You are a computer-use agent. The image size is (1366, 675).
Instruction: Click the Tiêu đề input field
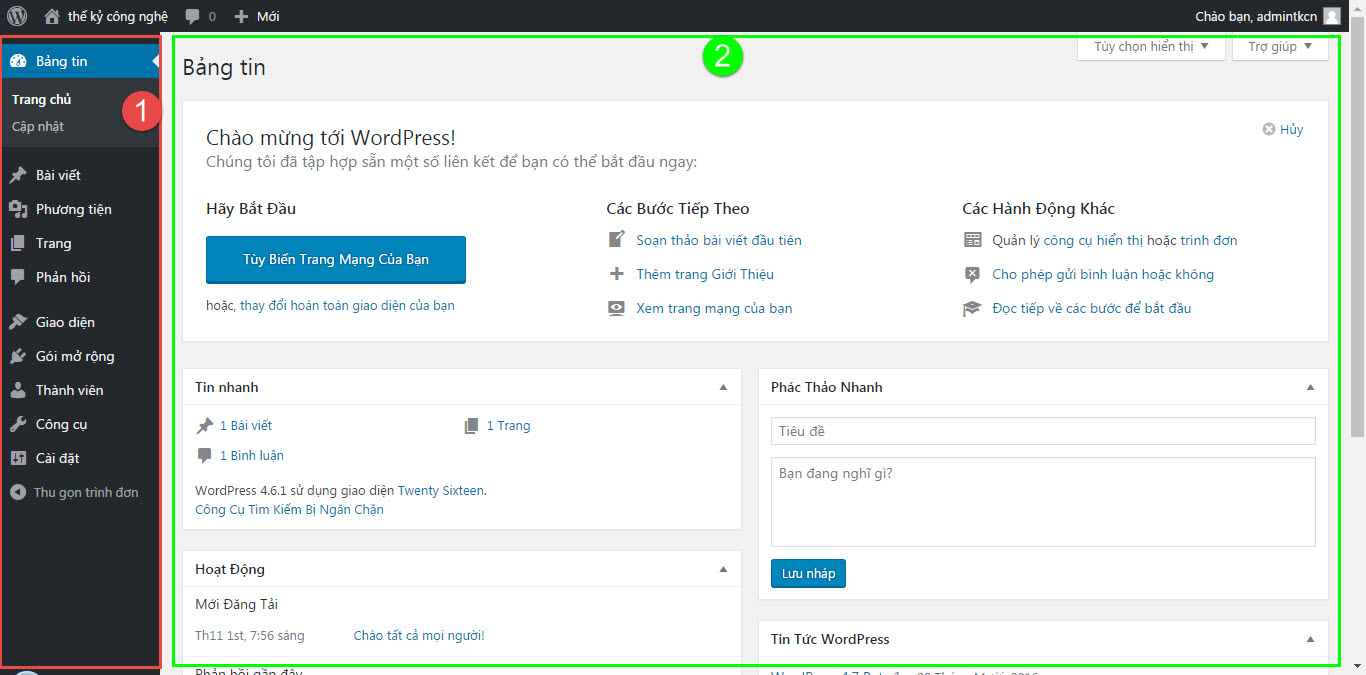pos(1043,430)
